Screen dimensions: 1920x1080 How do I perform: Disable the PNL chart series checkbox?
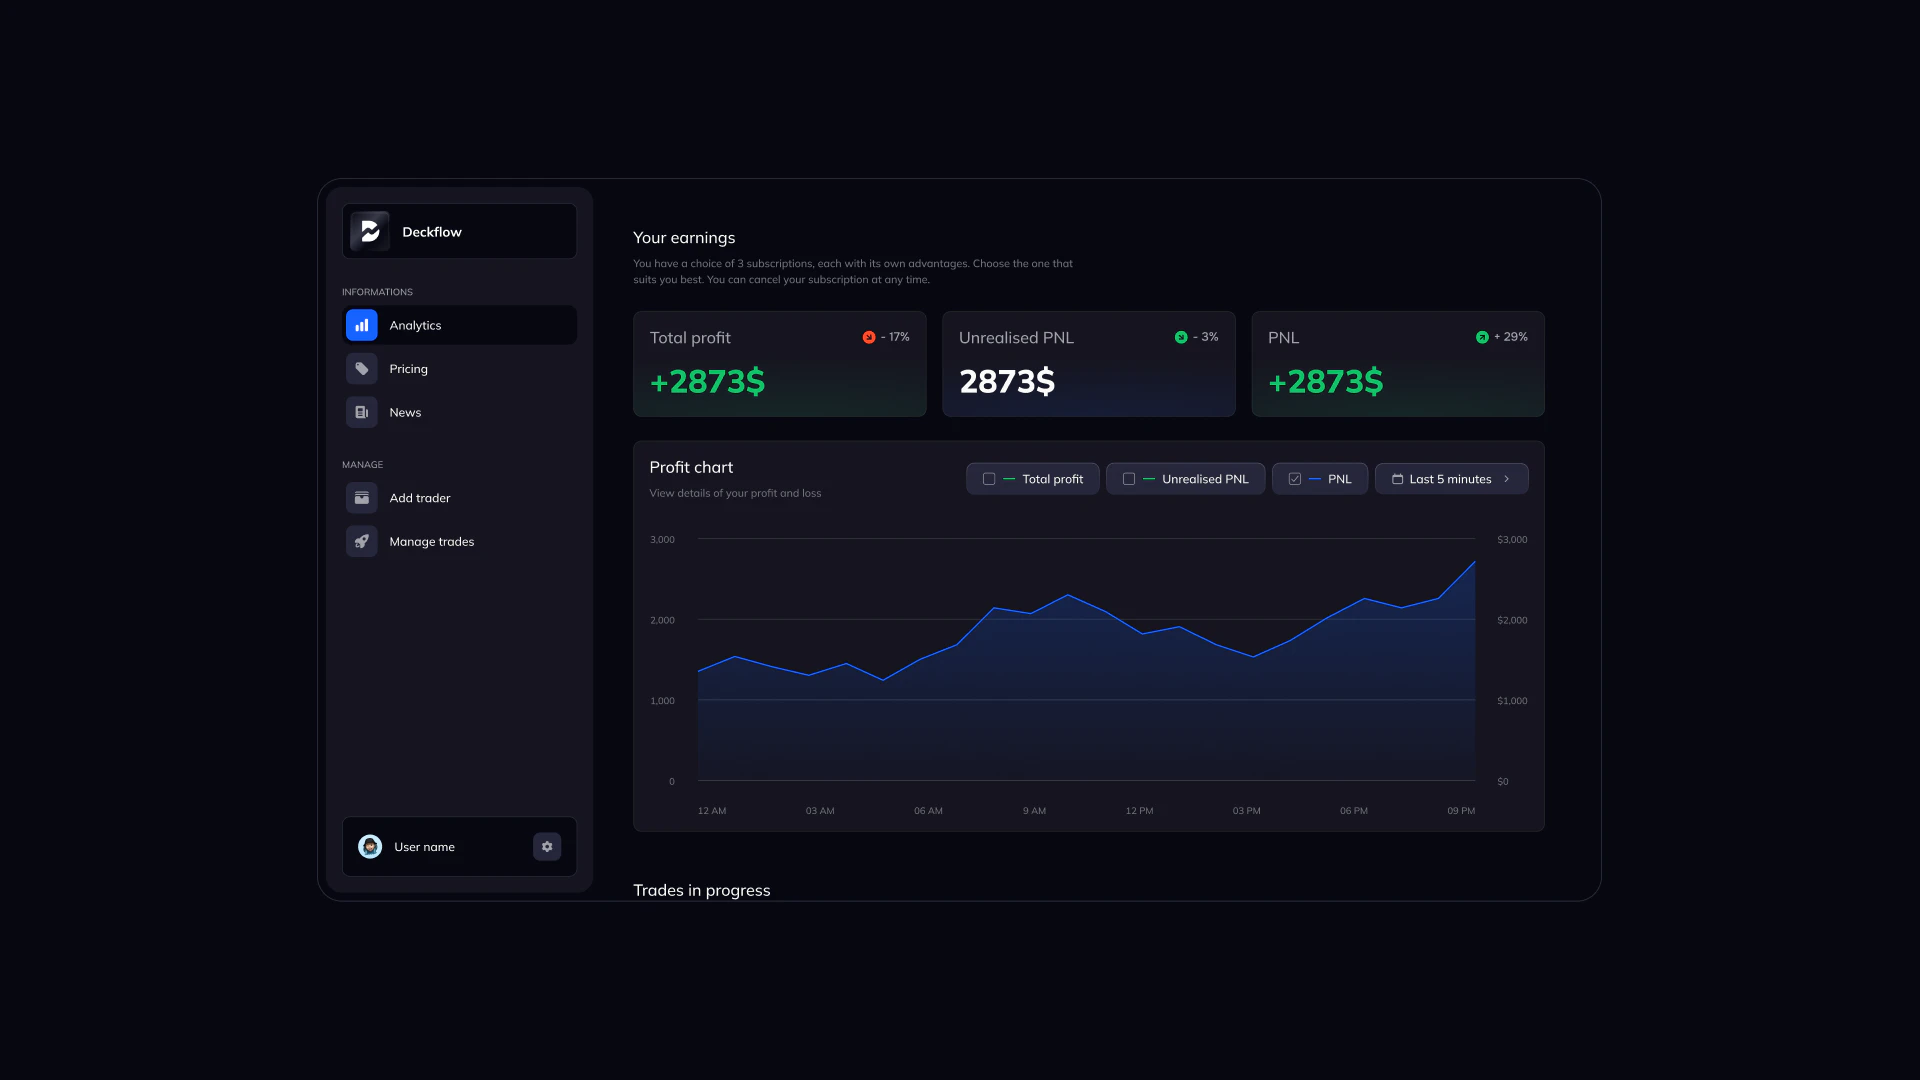(x=1295, y=478)
